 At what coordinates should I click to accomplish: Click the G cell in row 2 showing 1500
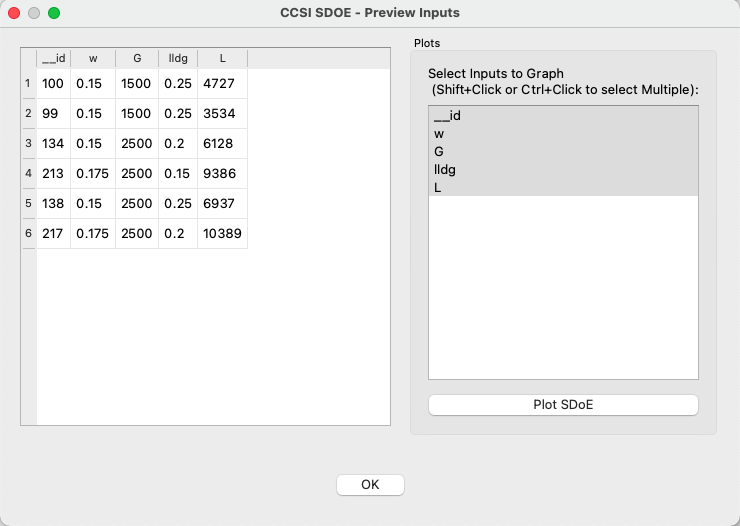click(x=137, y=113)
